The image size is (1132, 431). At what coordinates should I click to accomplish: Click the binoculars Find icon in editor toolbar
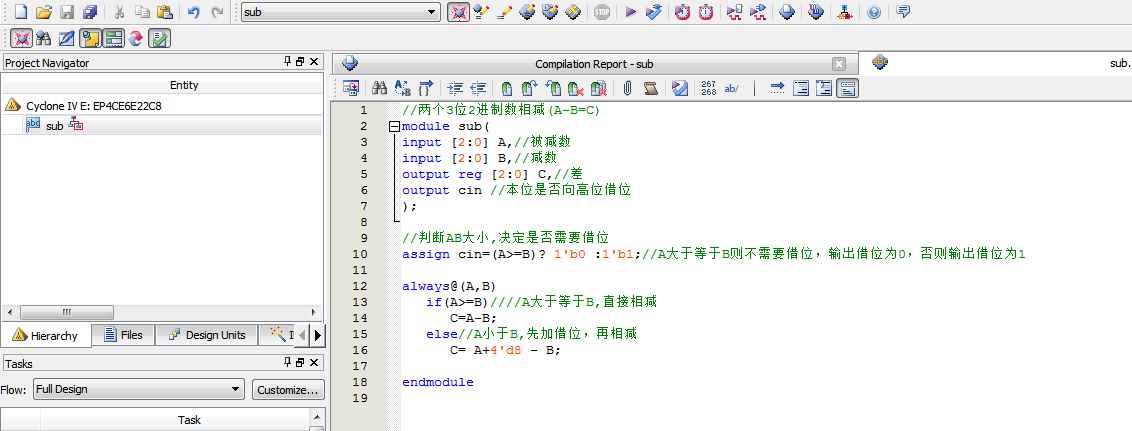(379, 88)
